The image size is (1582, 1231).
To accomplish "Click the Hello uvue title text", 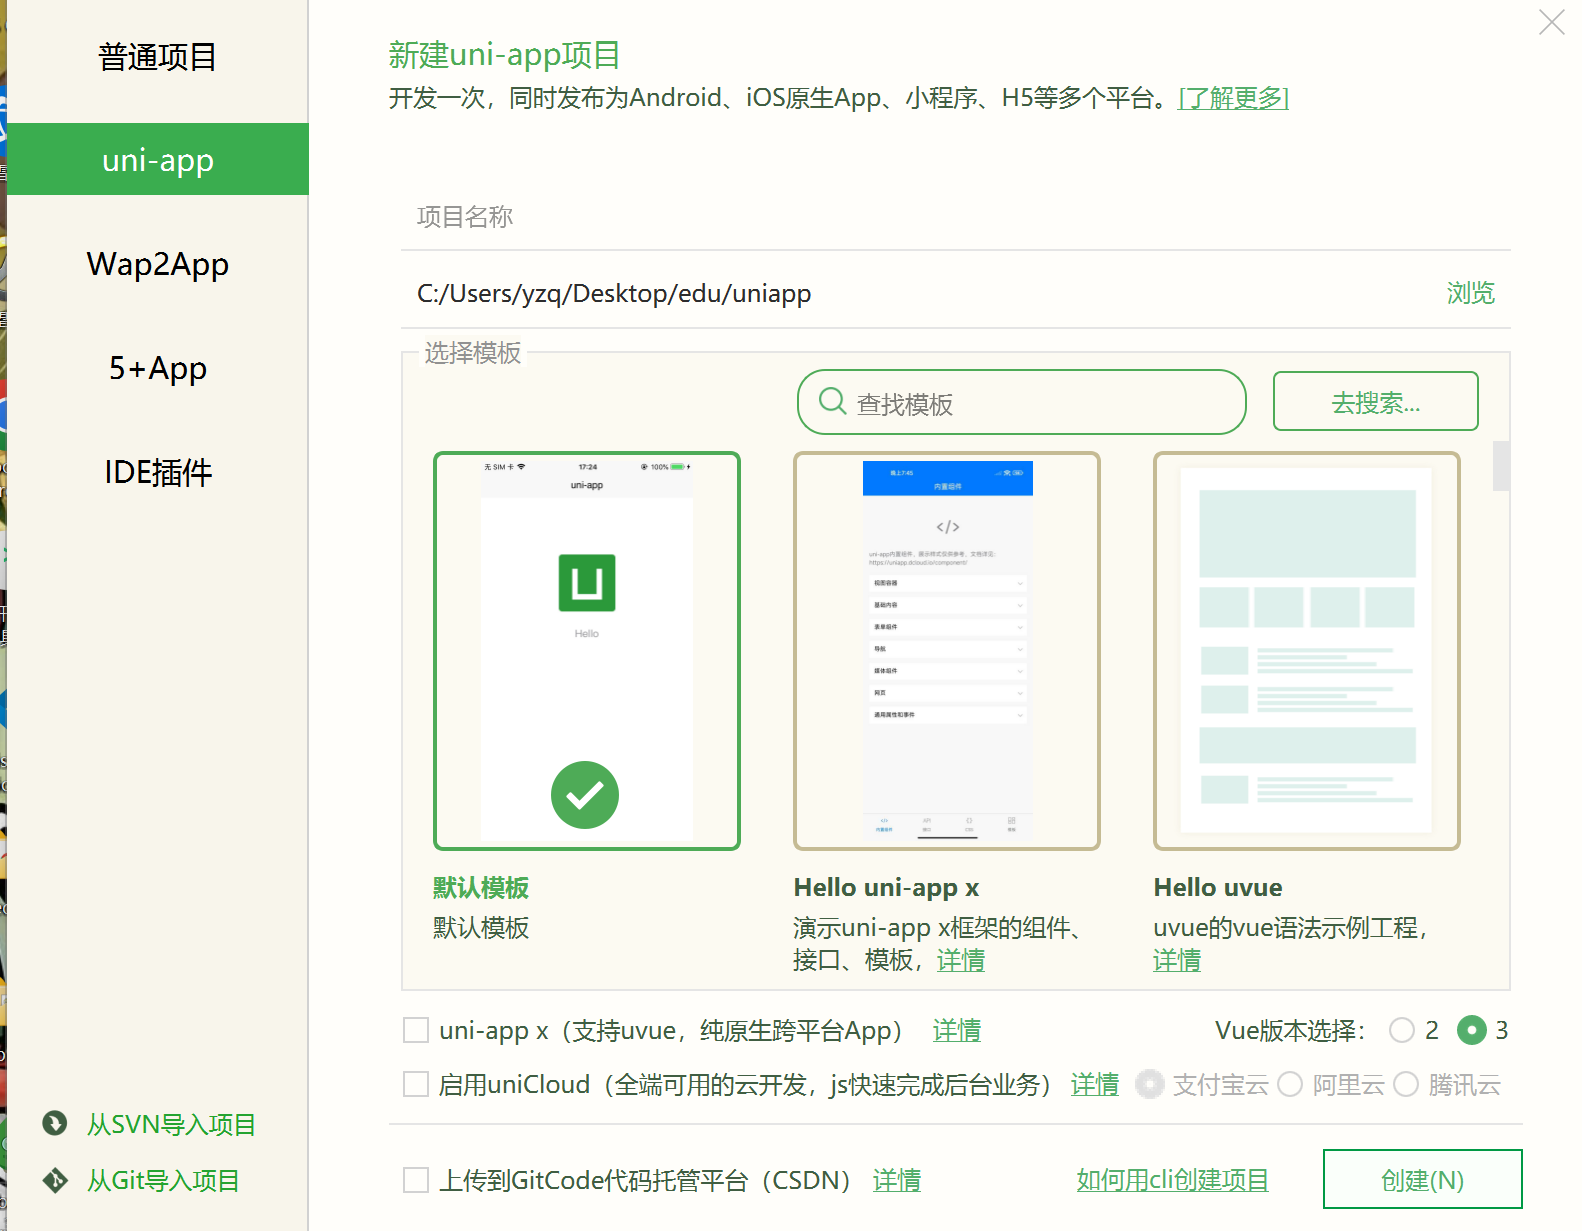I will (x=1218, y=887).
